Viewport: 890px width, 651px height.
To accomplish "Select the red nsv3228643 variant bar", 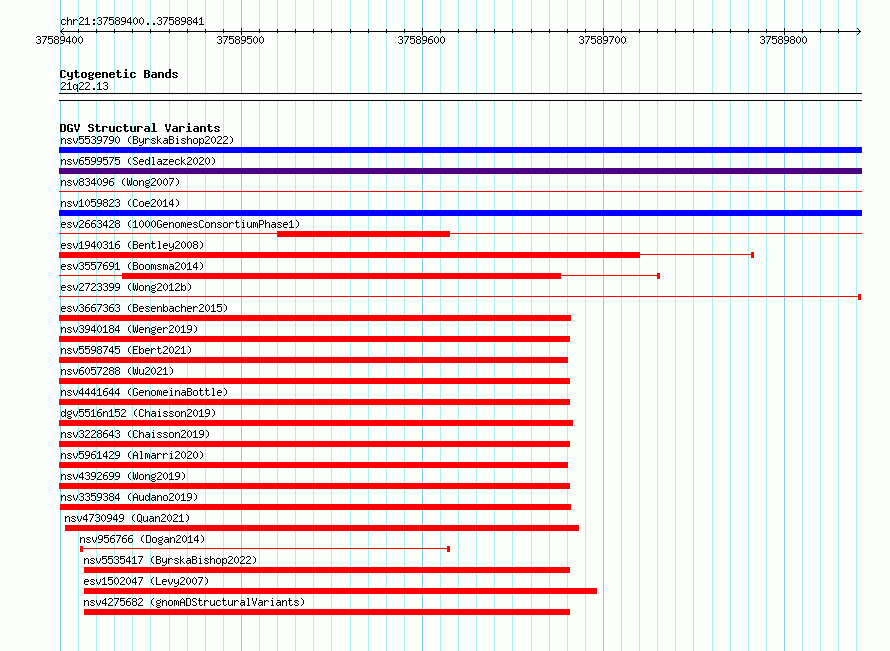I will (x=314, y=444).
